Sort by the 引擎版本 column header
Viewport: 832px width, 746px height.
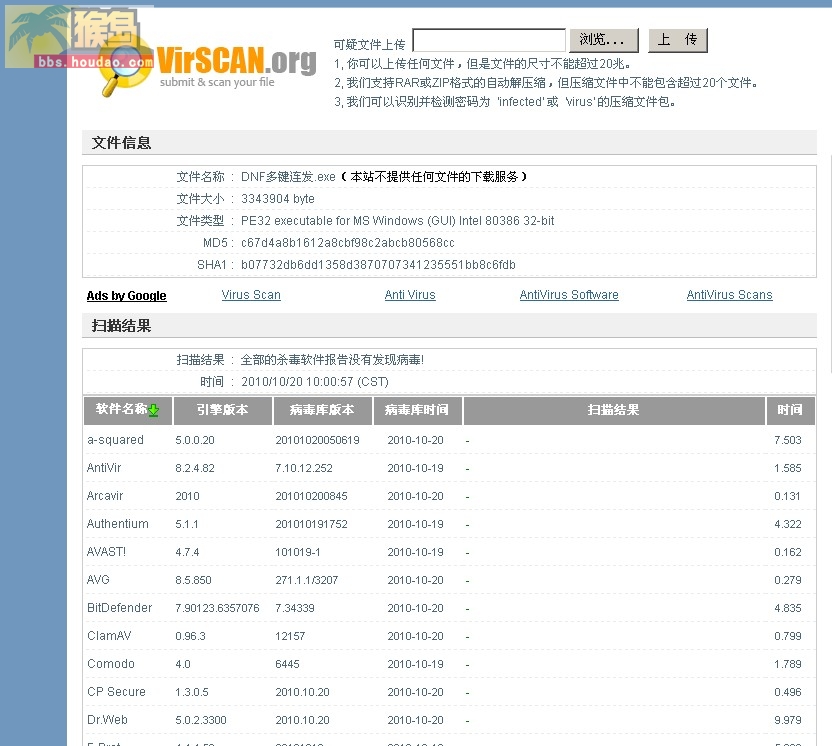pyautogui.click(x=223, y=410)
